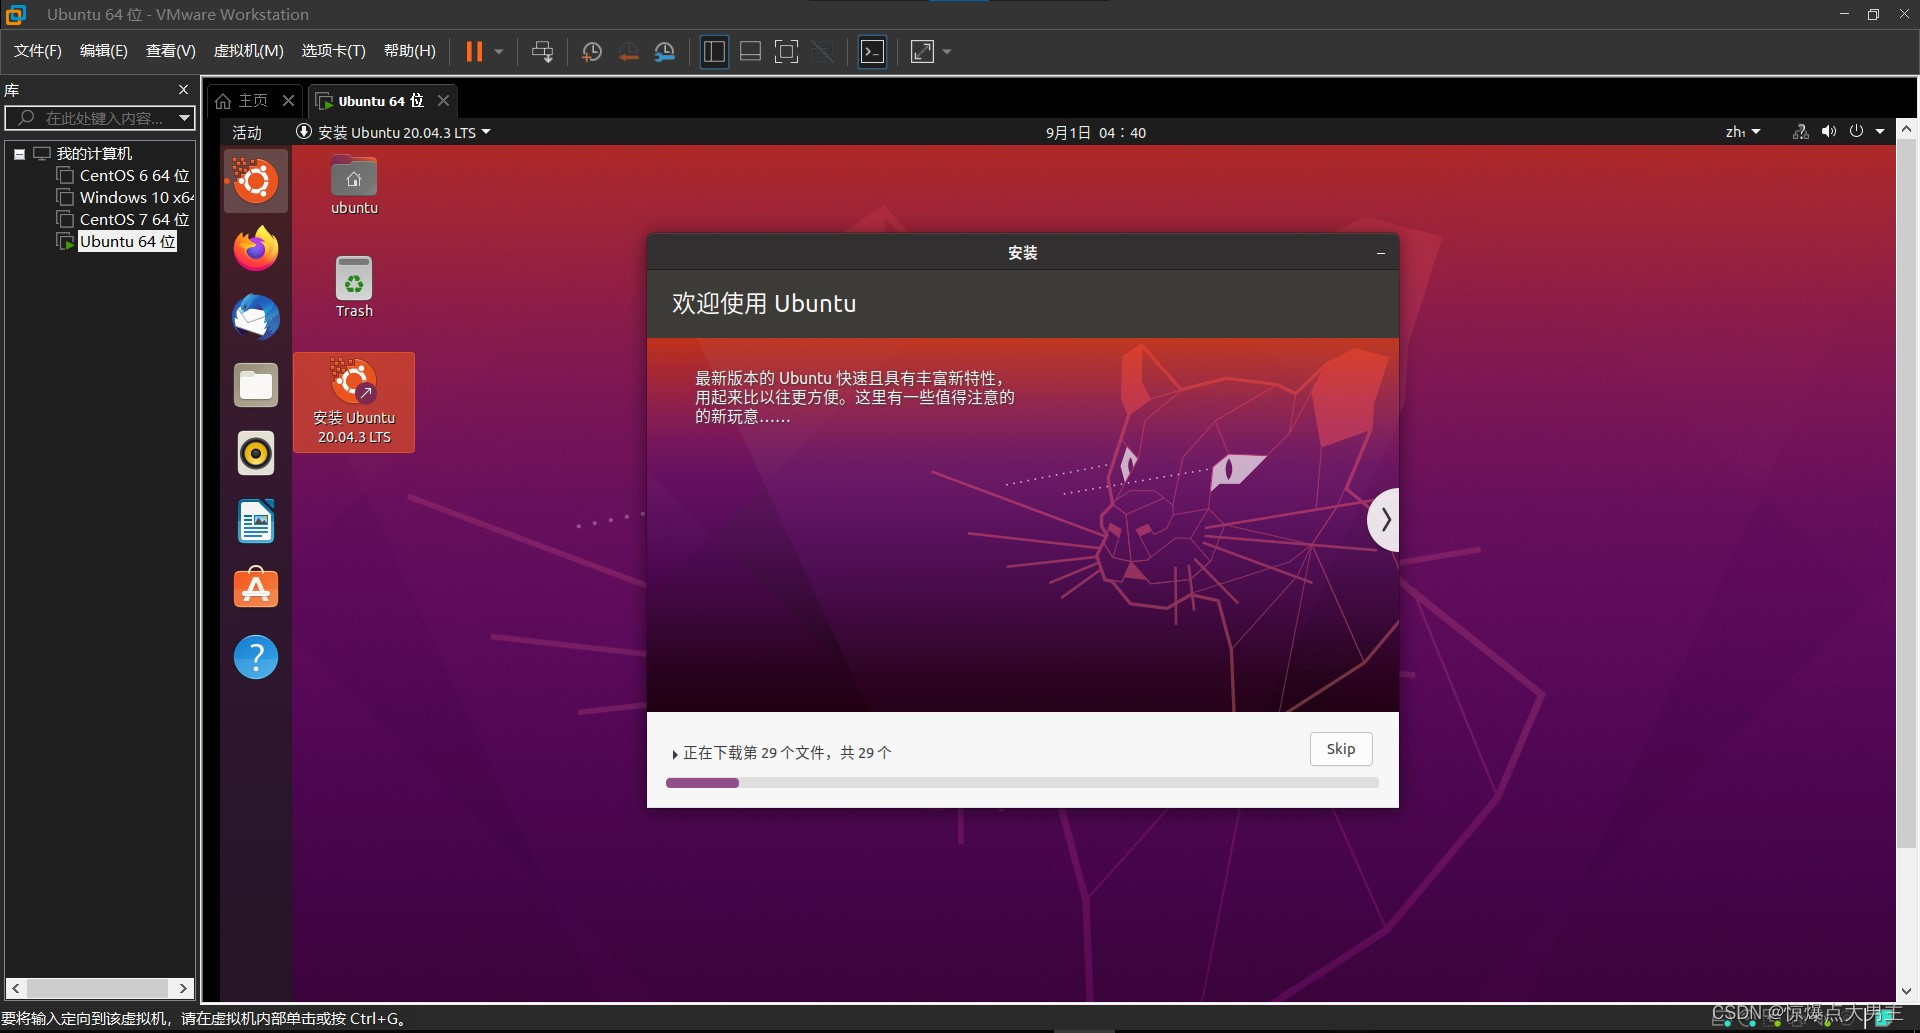1920x1033 pixels.
Task: Click the Unity mode toolbar icon
Action: (823, 51)
